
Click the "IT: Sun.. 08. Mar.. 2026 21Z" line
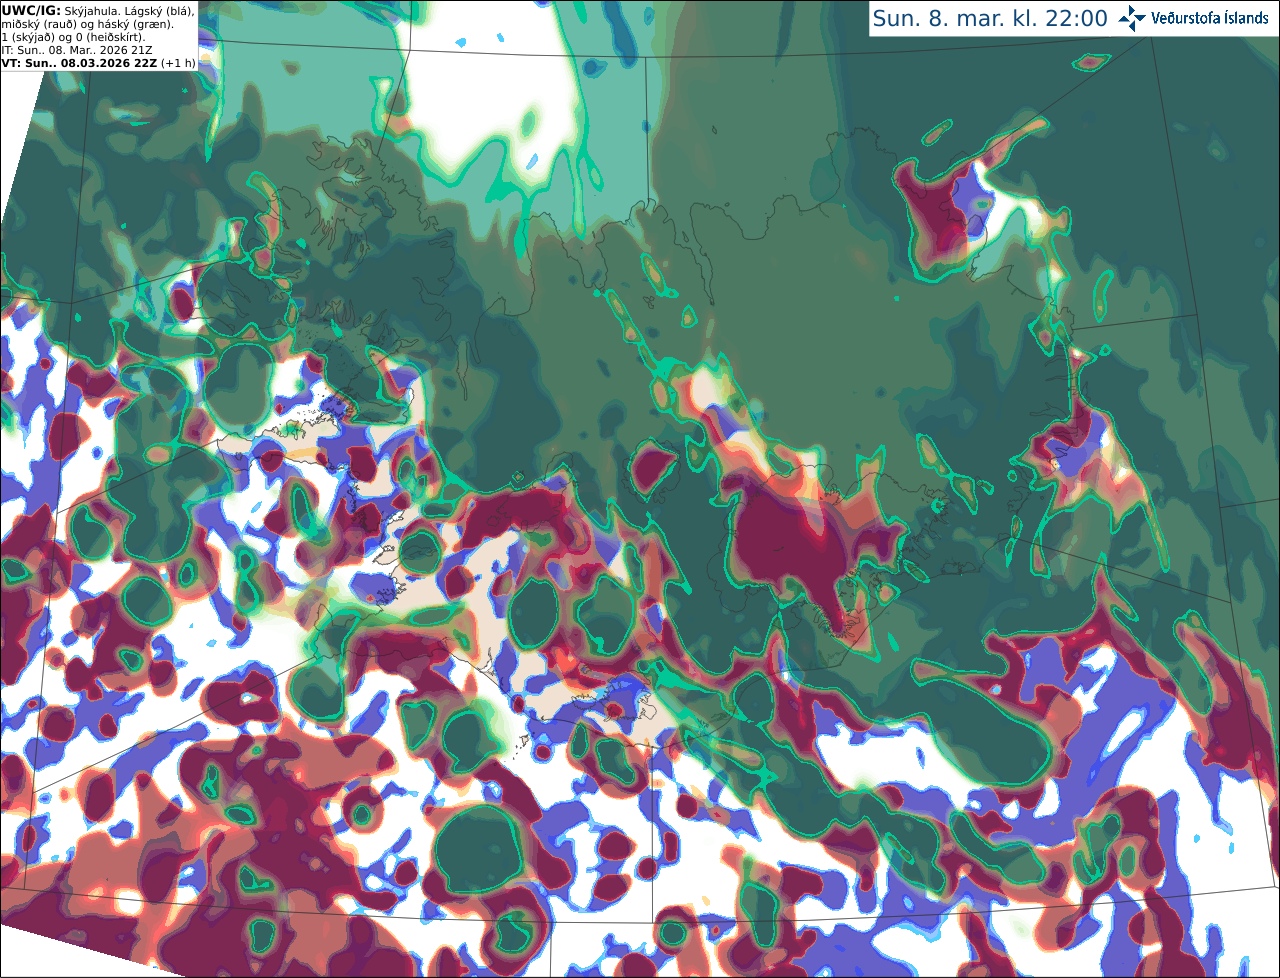point(77,50)
